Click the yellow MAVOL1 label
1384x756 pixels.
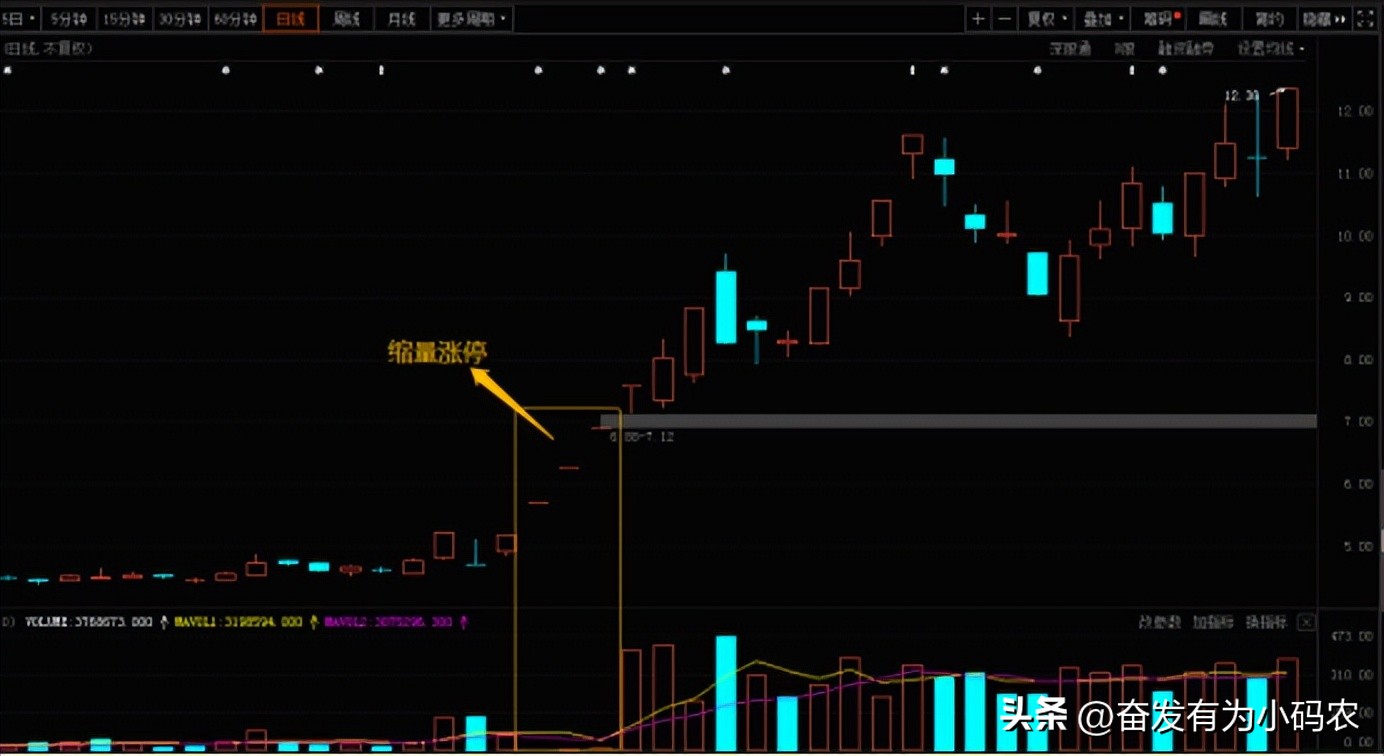tap(238, 622)
